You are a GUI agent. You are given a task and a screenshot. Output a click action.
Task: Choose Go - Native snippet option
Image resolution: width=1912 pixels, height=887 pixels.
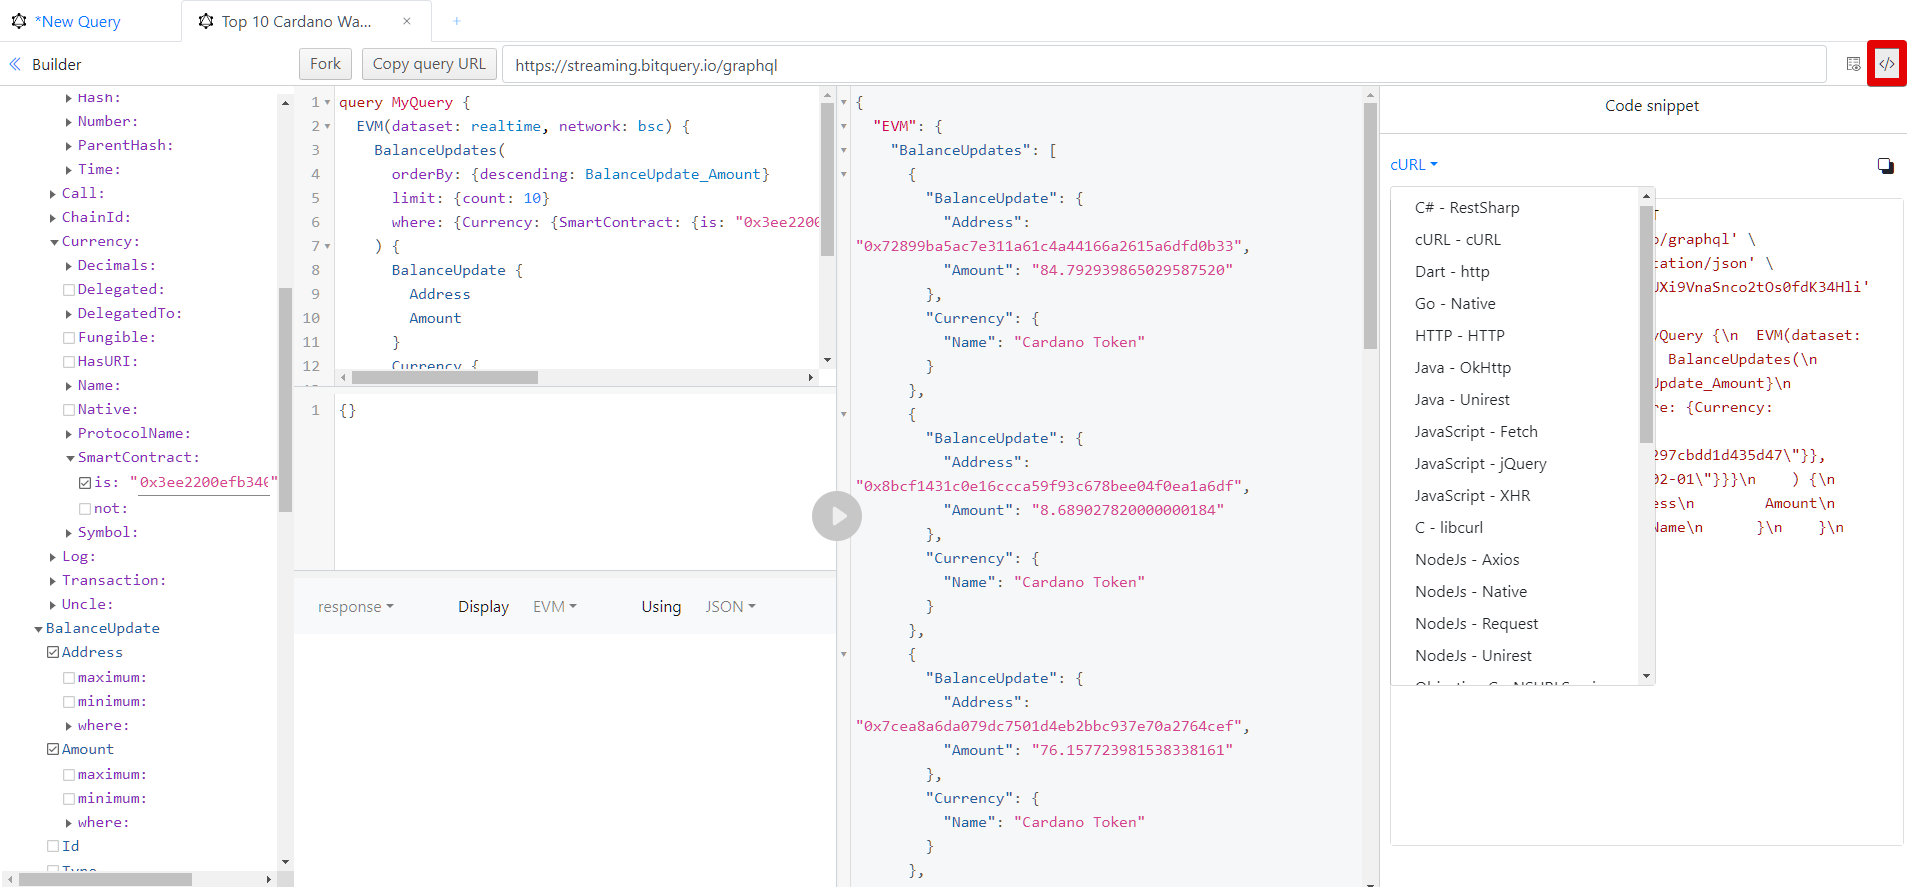pyautogui.click(x=1455, y=304)
